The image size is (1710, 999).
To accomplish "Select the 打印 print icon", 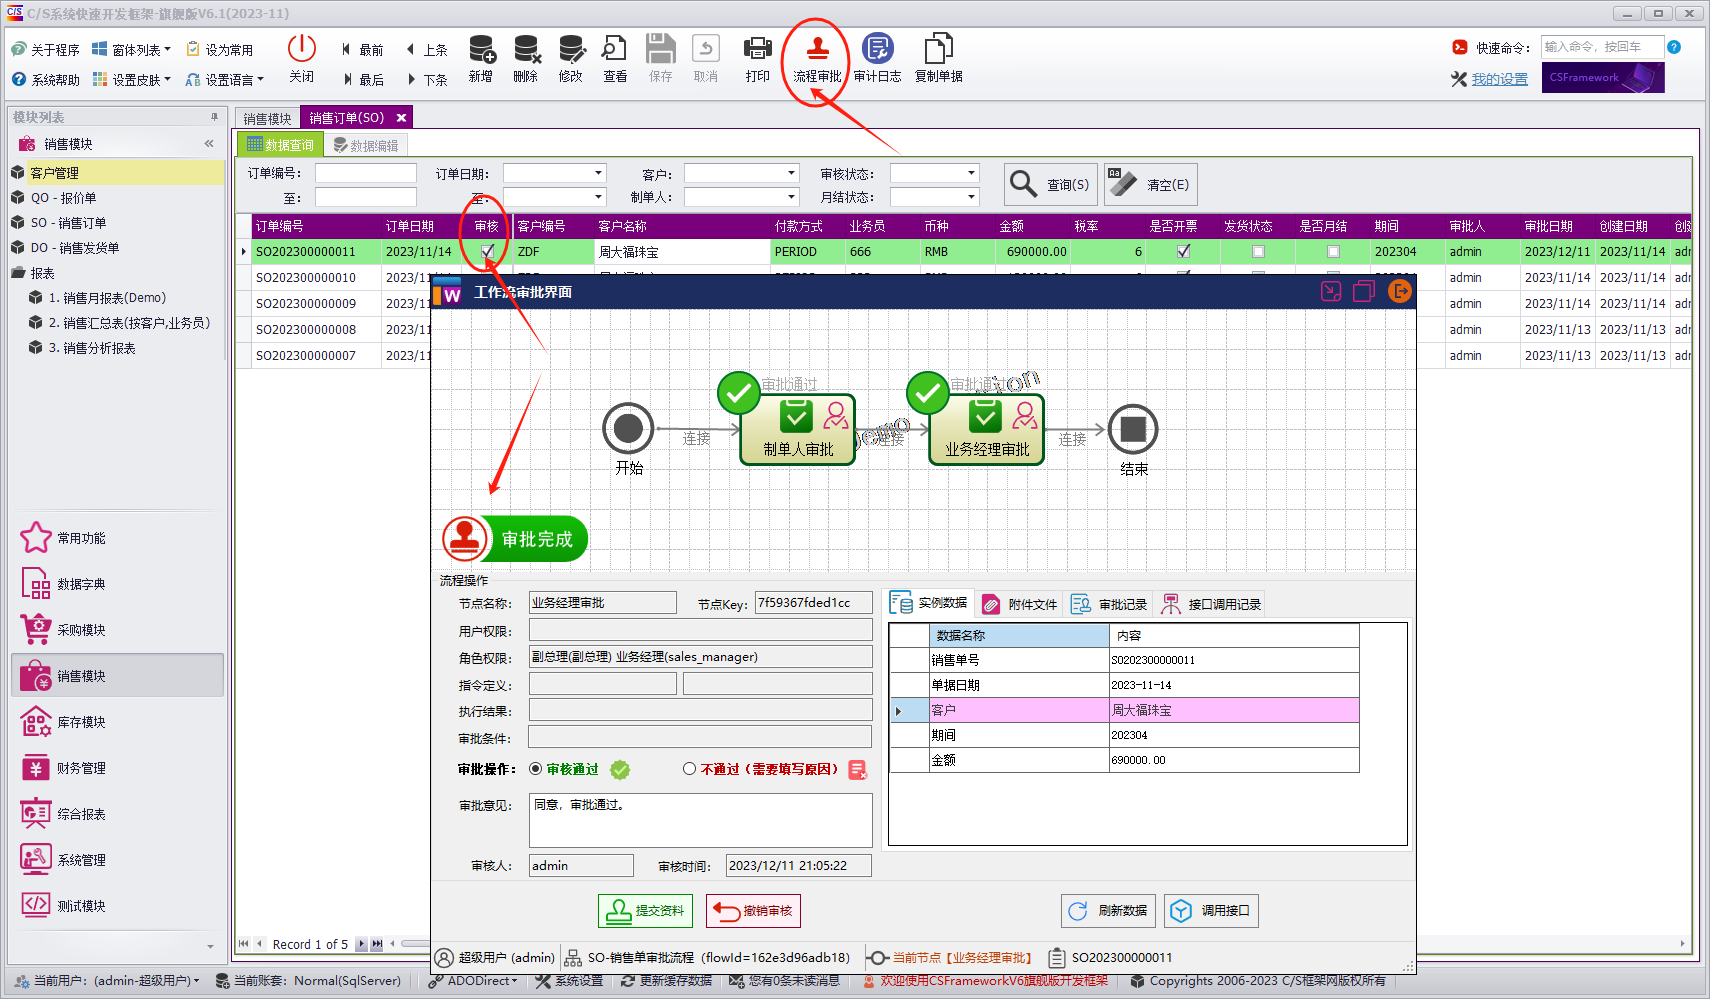I will pyautogui.click(x=757, y=58).
